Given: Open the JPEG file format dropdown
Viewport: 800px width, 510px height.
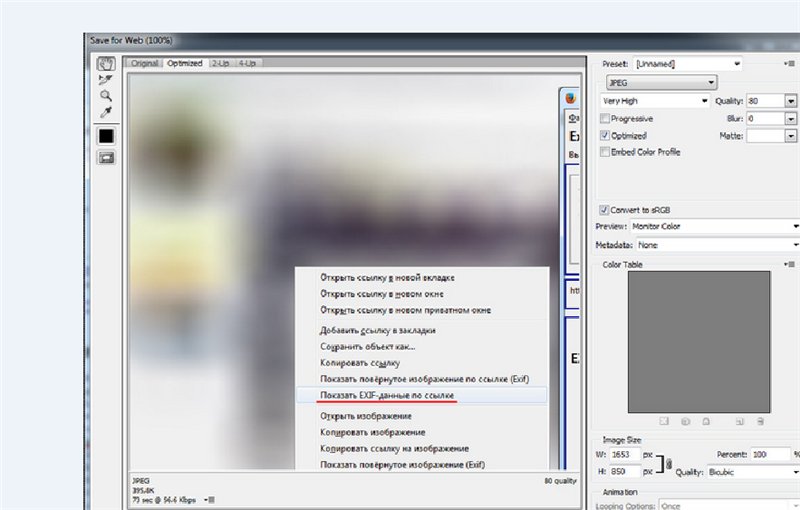Looking at the screenshot, I should coord(661,83).
